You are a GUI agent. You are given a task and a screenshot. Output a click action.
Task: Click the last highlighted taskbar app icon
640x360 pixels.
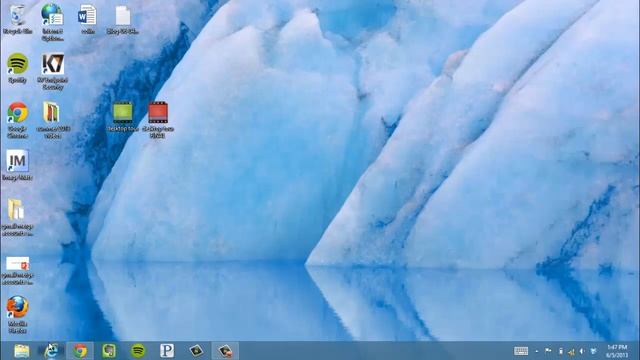click(x=225, y=351)
